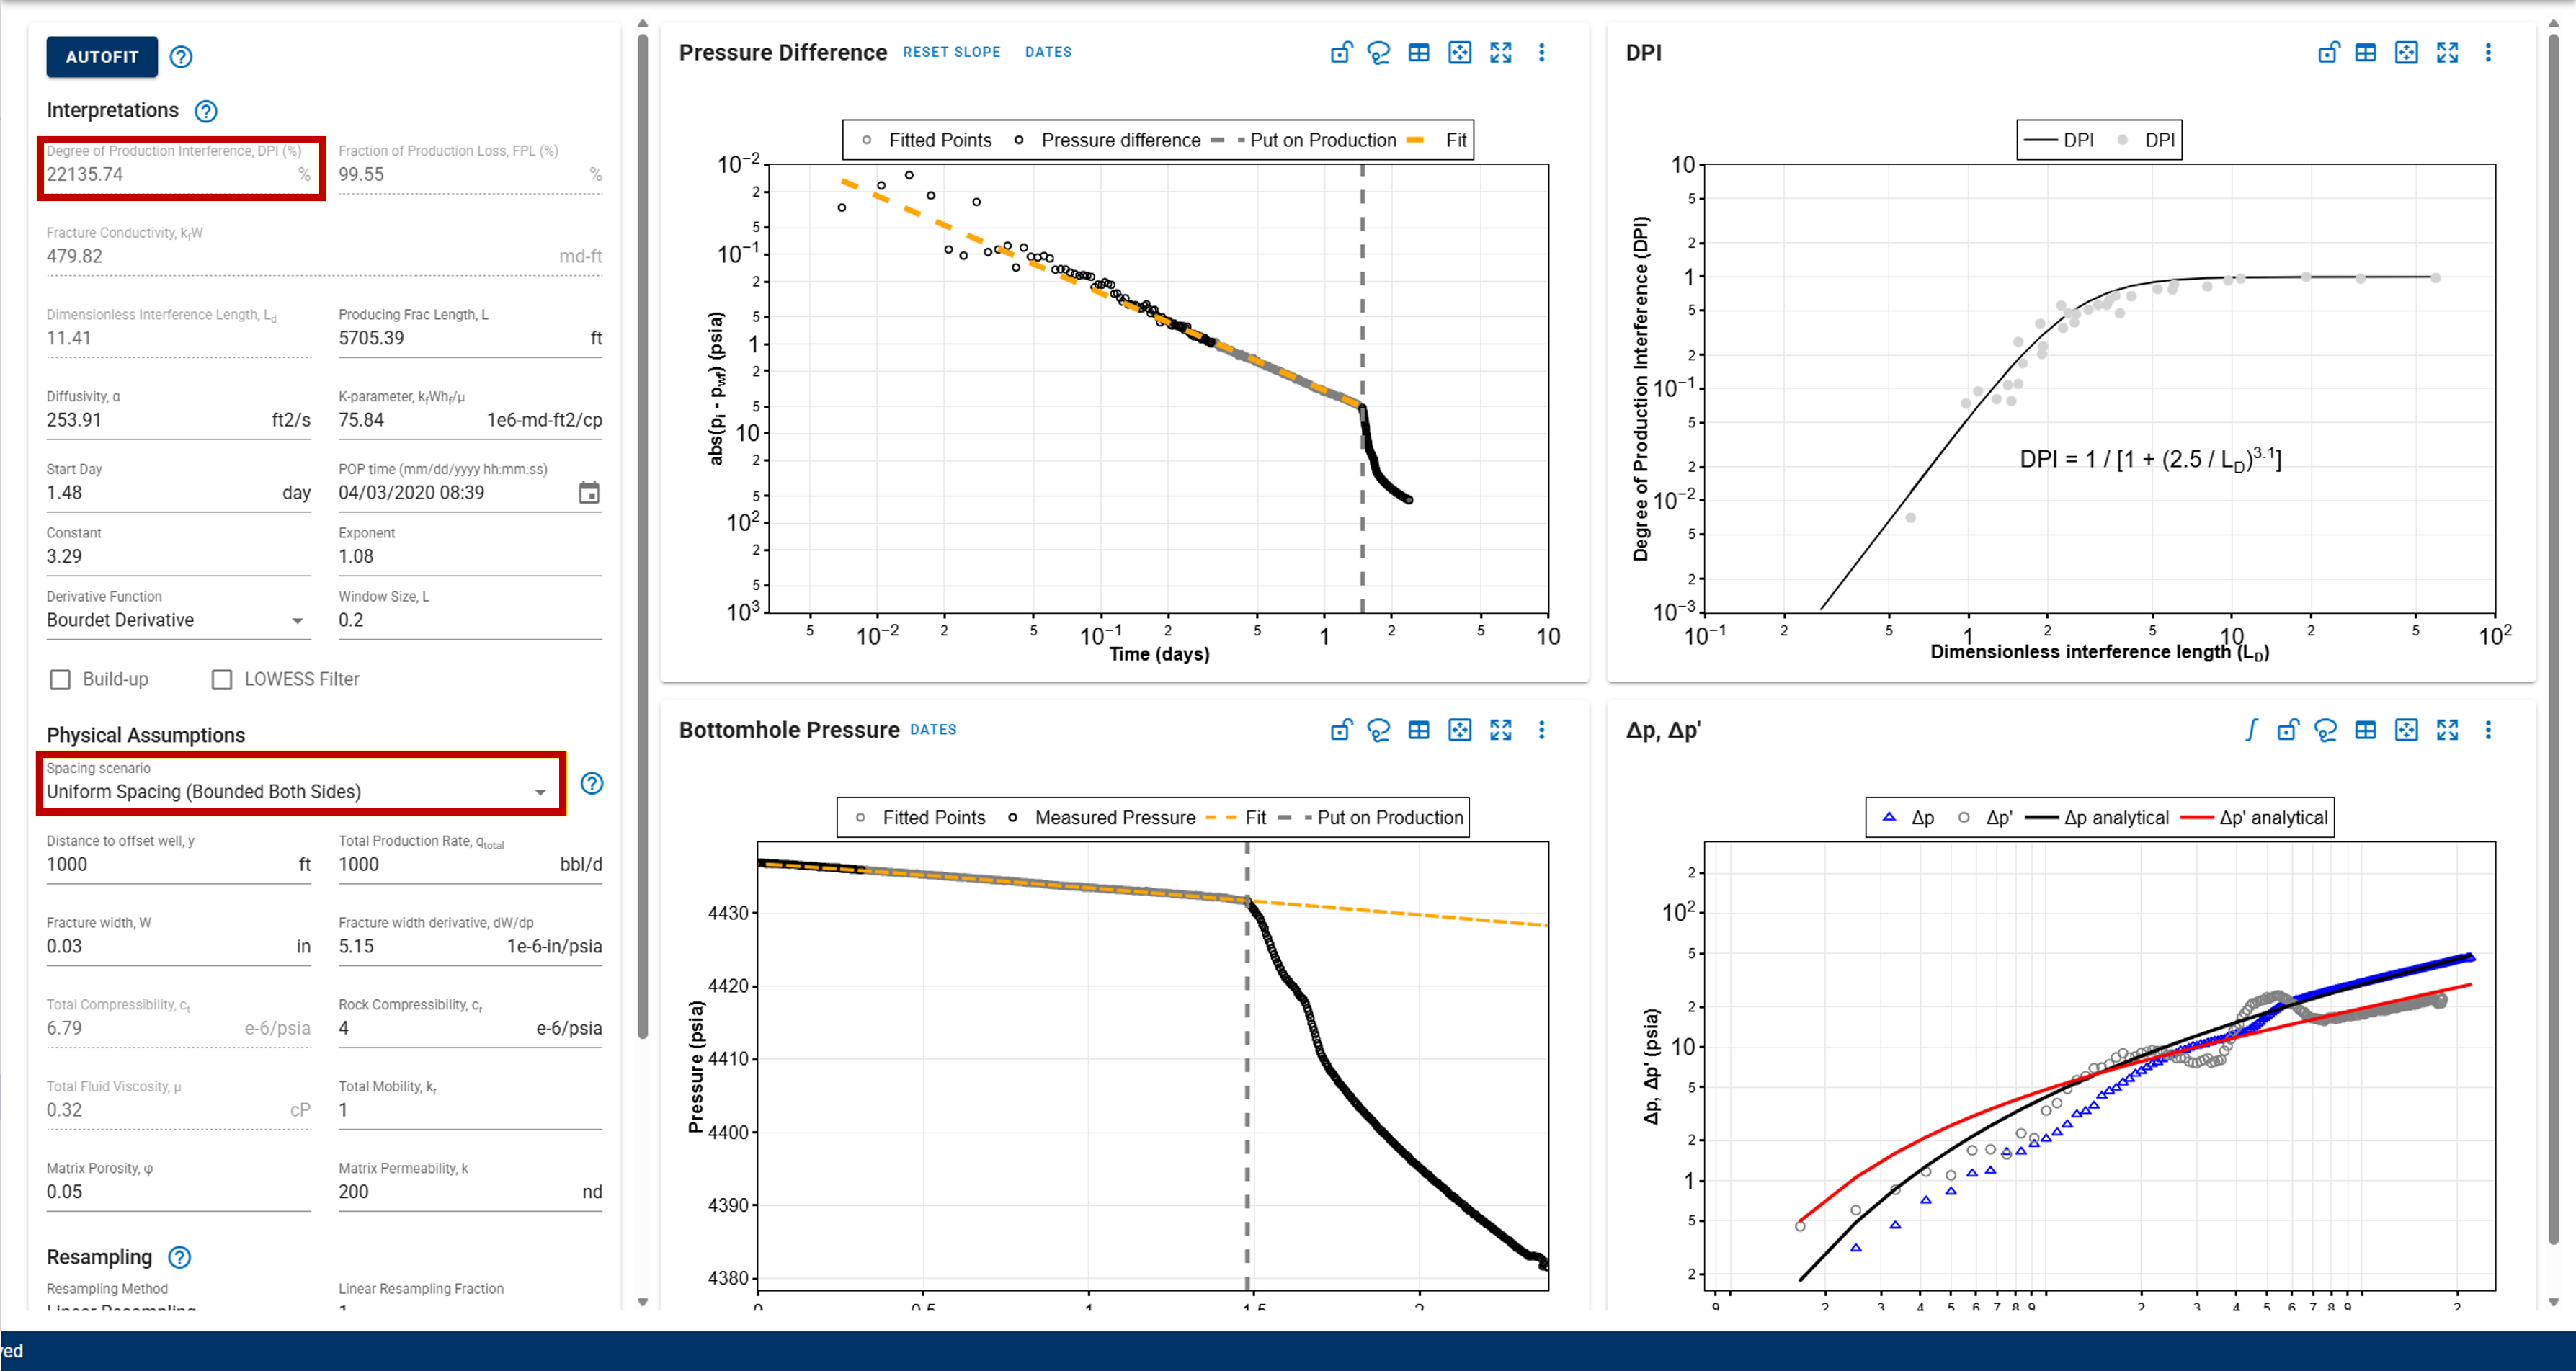The width and height of the screenshot is (2576, 1371).
Task: Toggle Δp' analytical curve in the legend
Action: (2254, 818)
